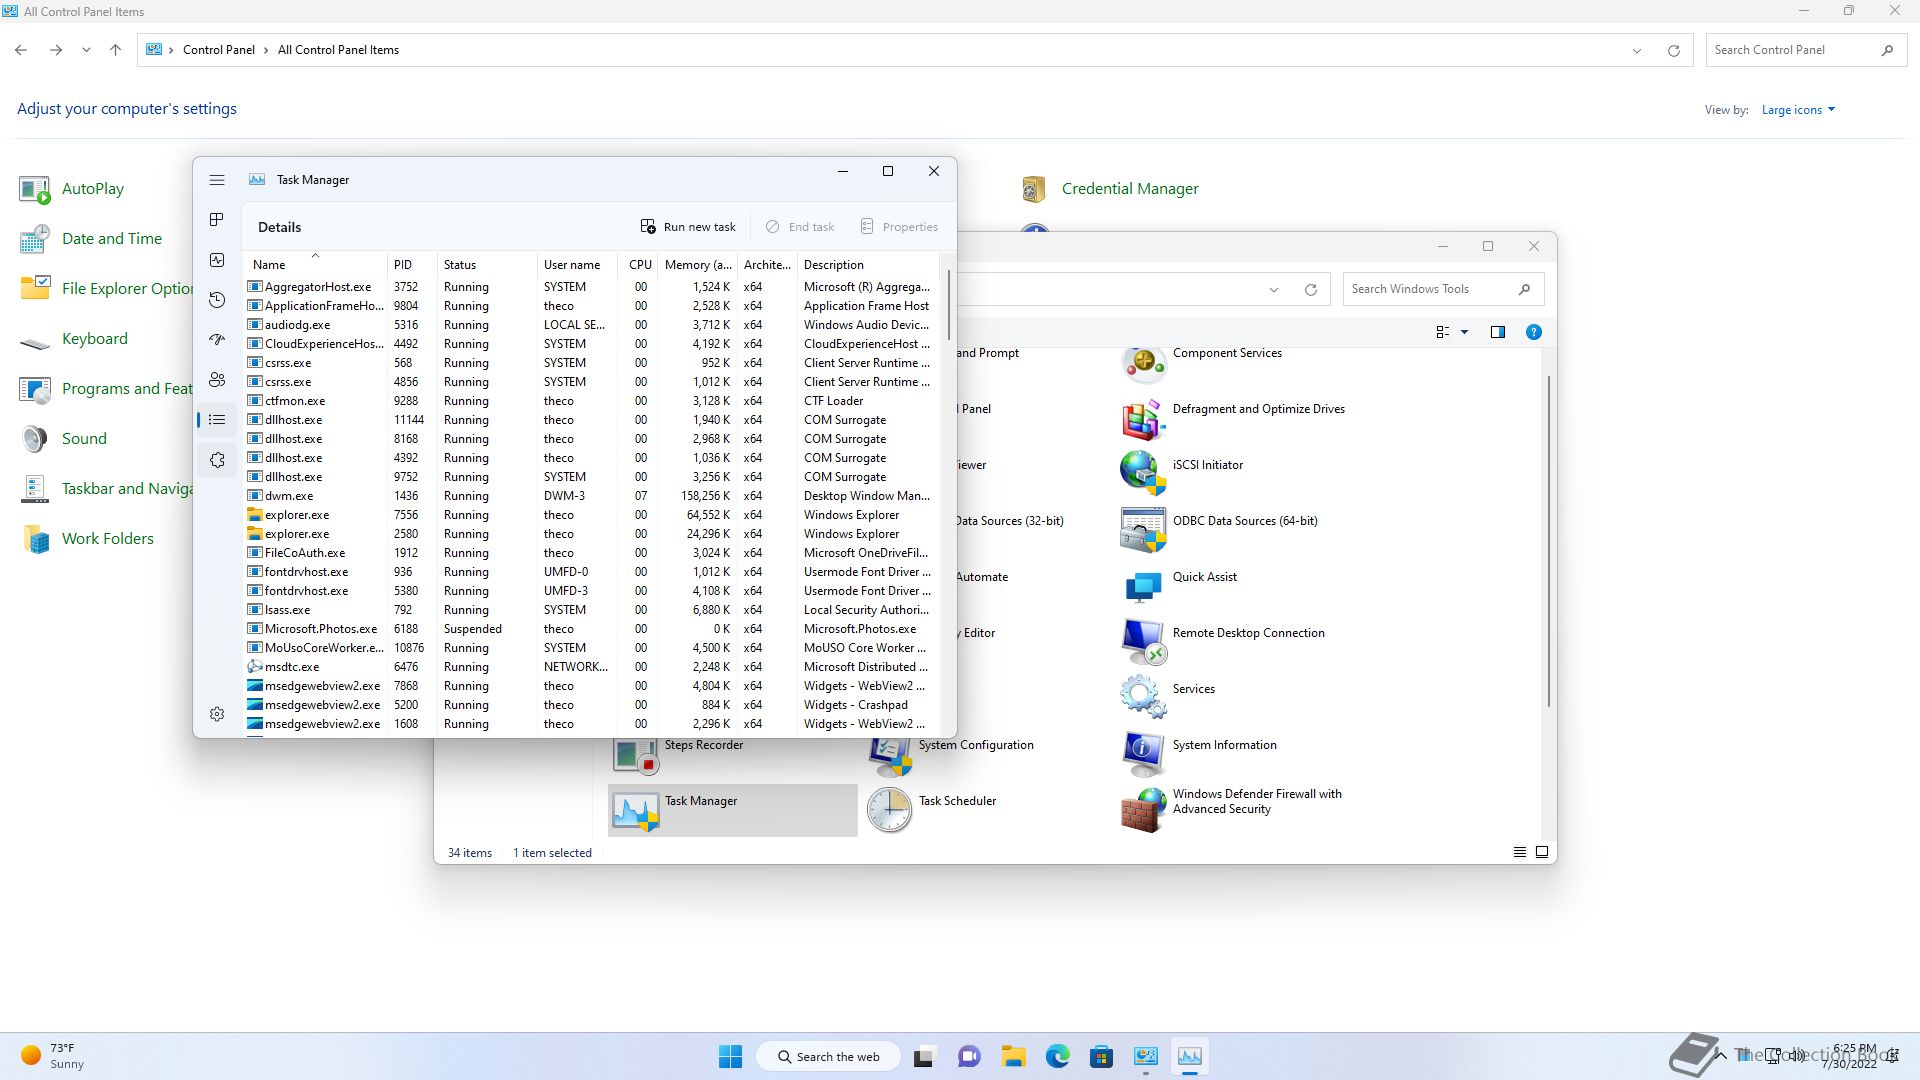This screenshot has width=1920, height=1080.
Task: Click End task button
Action: click(800, 227)
